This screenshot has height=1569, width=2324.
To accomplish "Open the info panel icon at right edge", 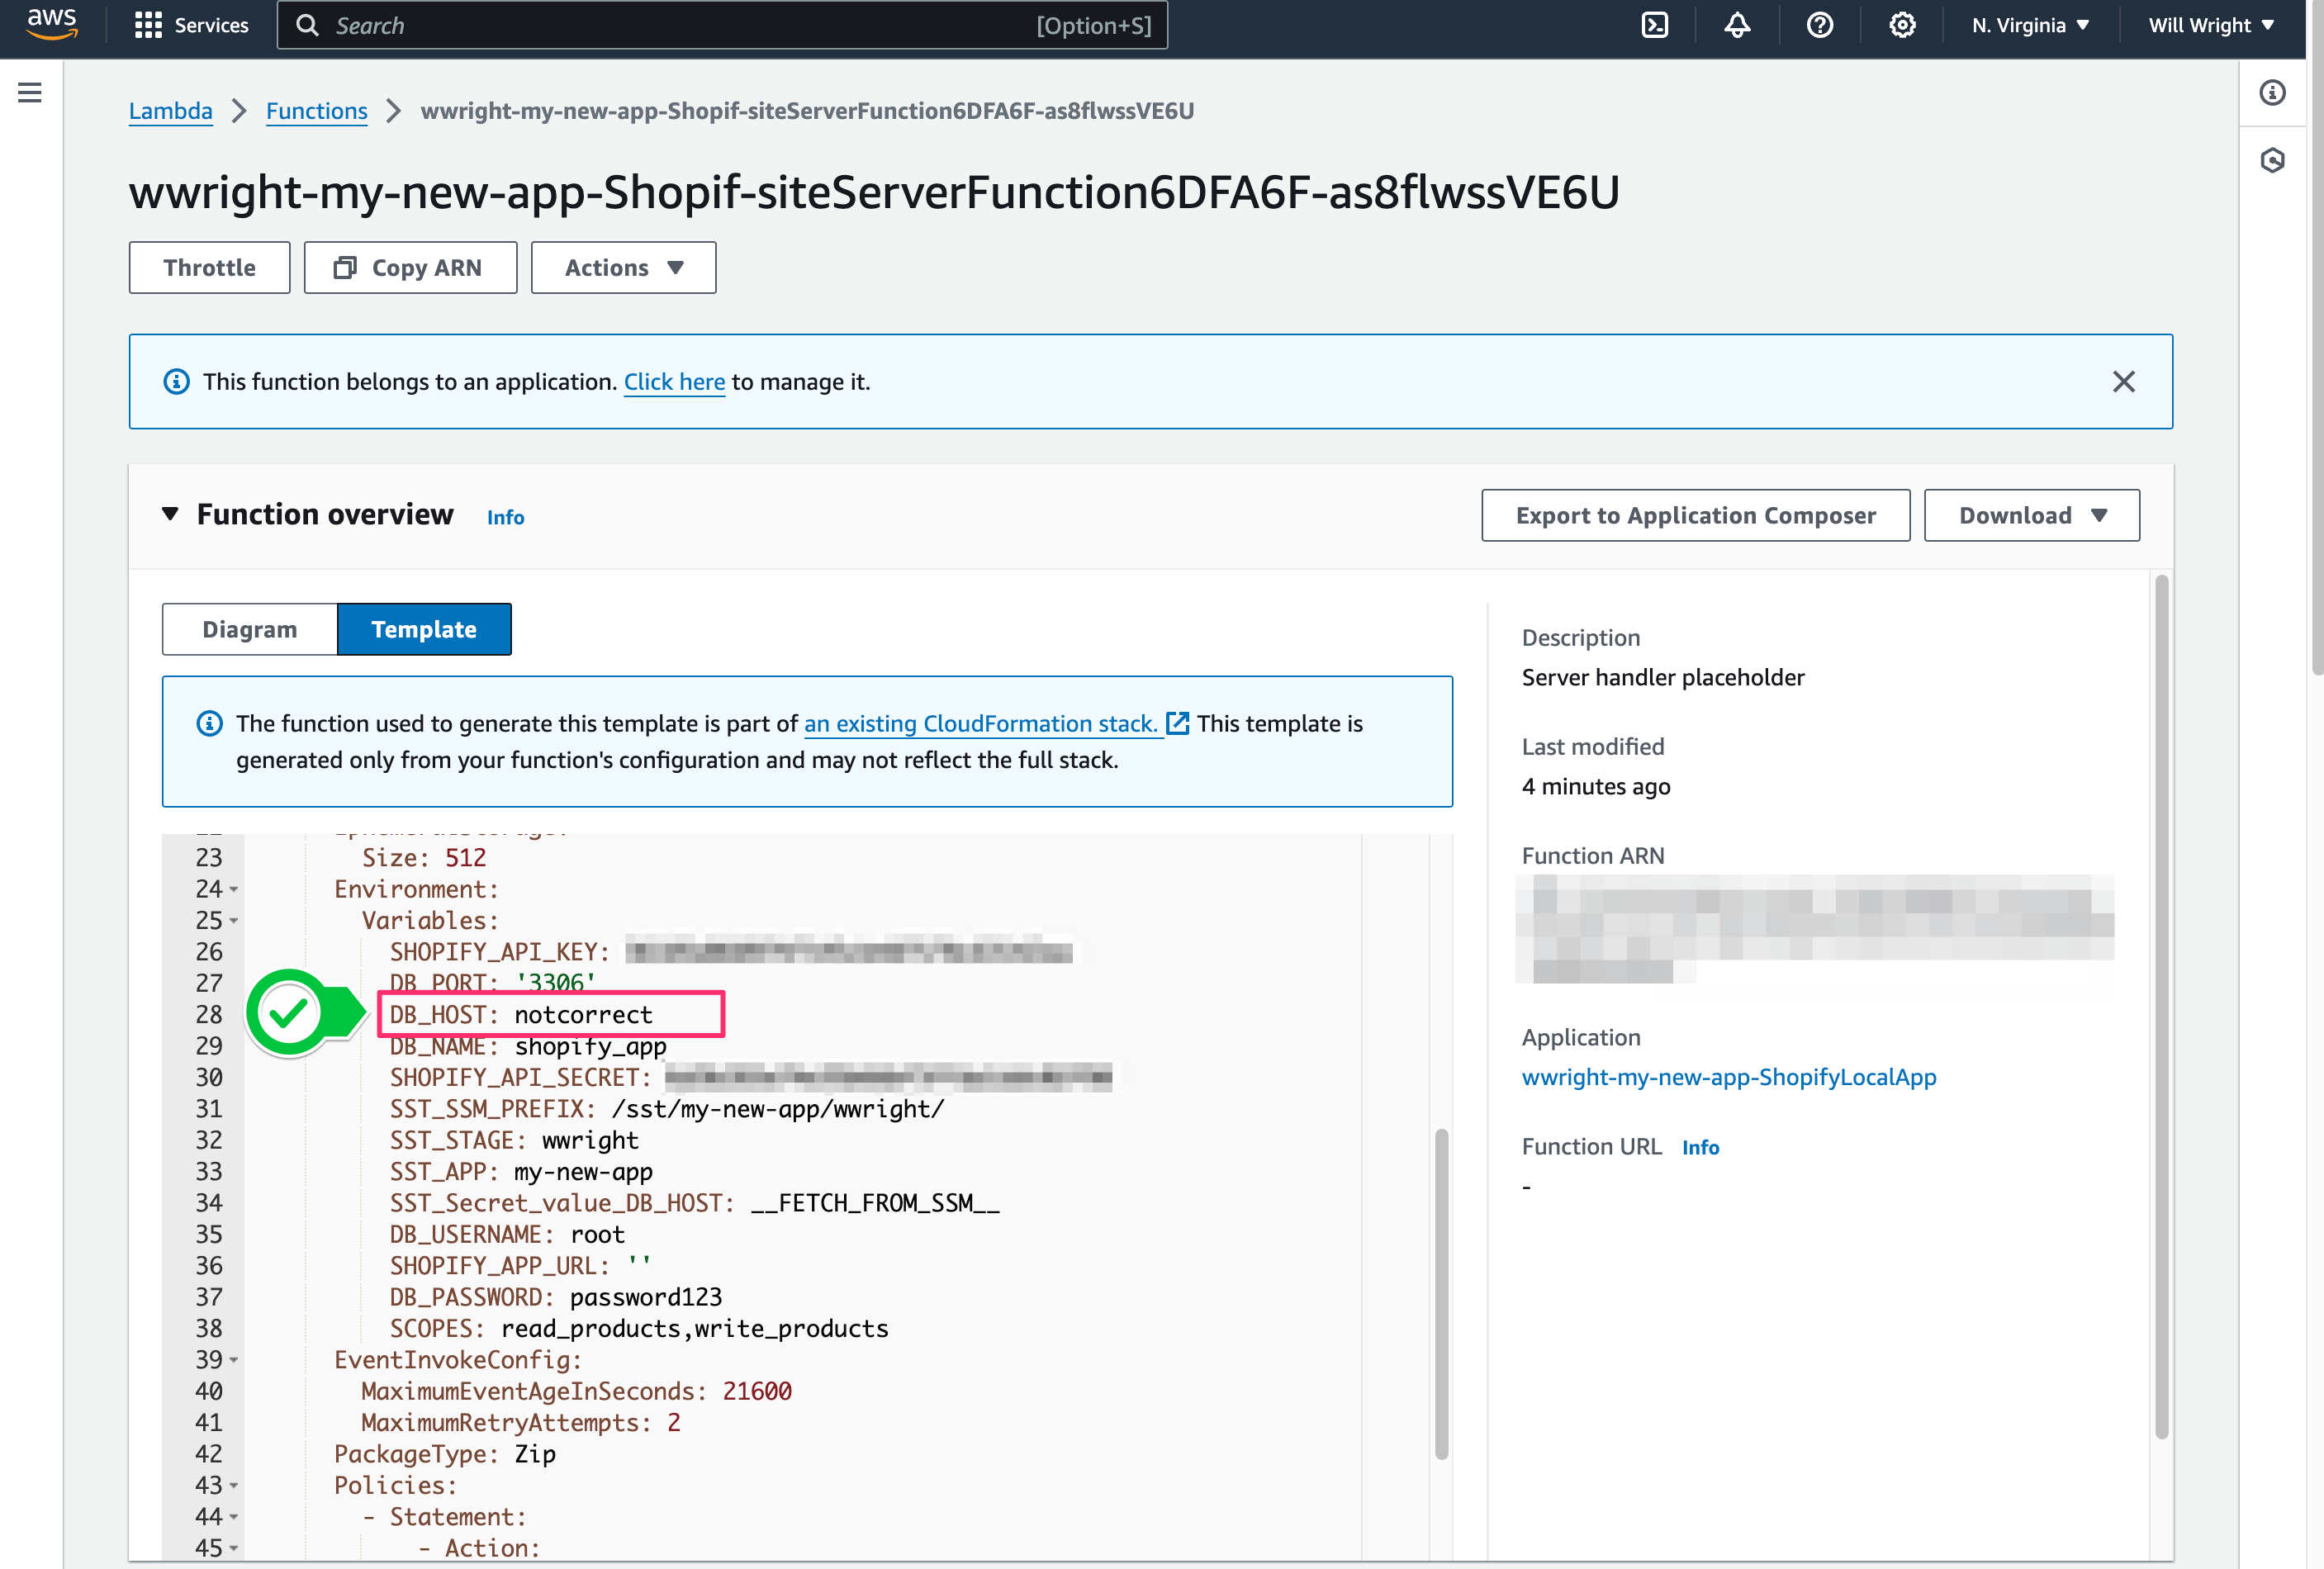I will (2272, 92).
